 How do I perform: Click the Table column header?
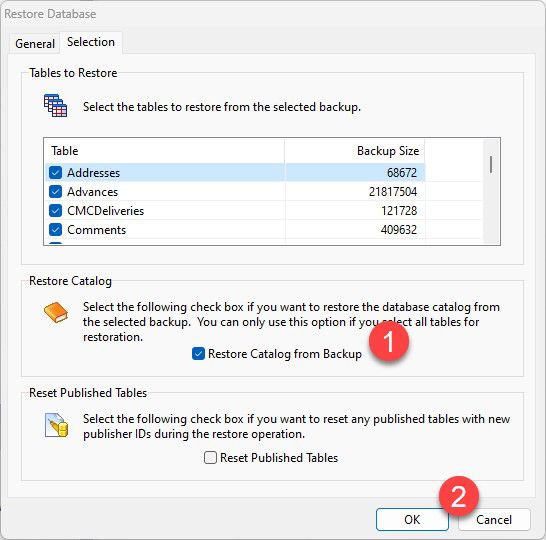click(165, 151)
